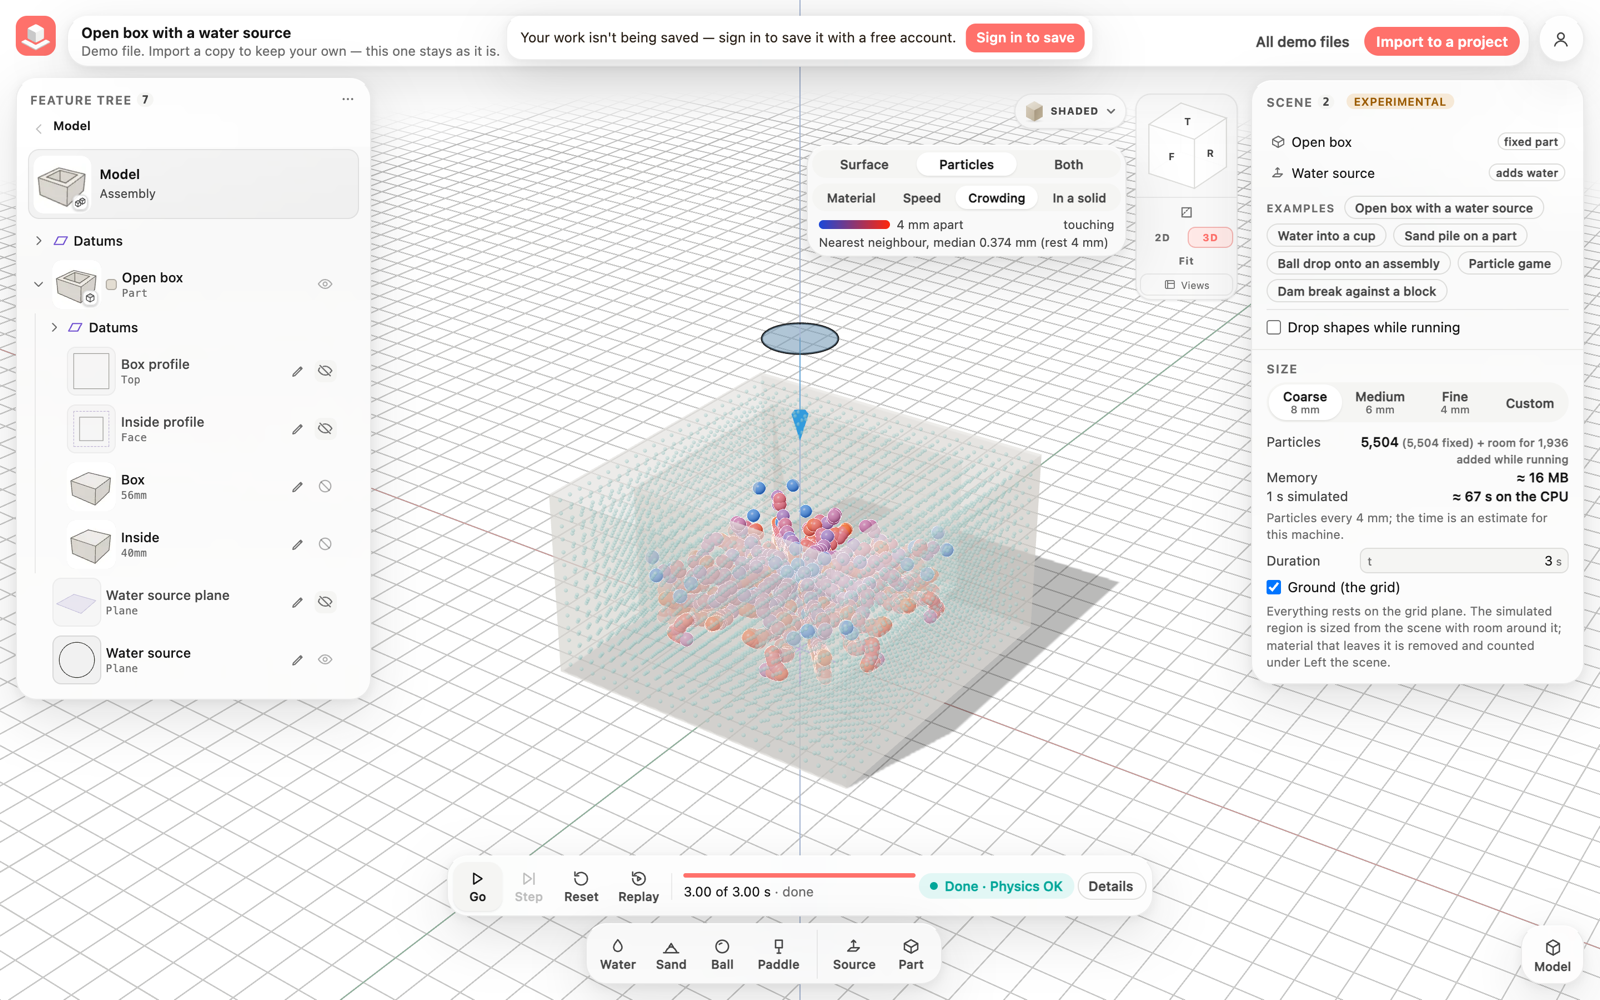The image size is (1600, 1000).
Task: Start simulation with Go
Action: (477, 886)
